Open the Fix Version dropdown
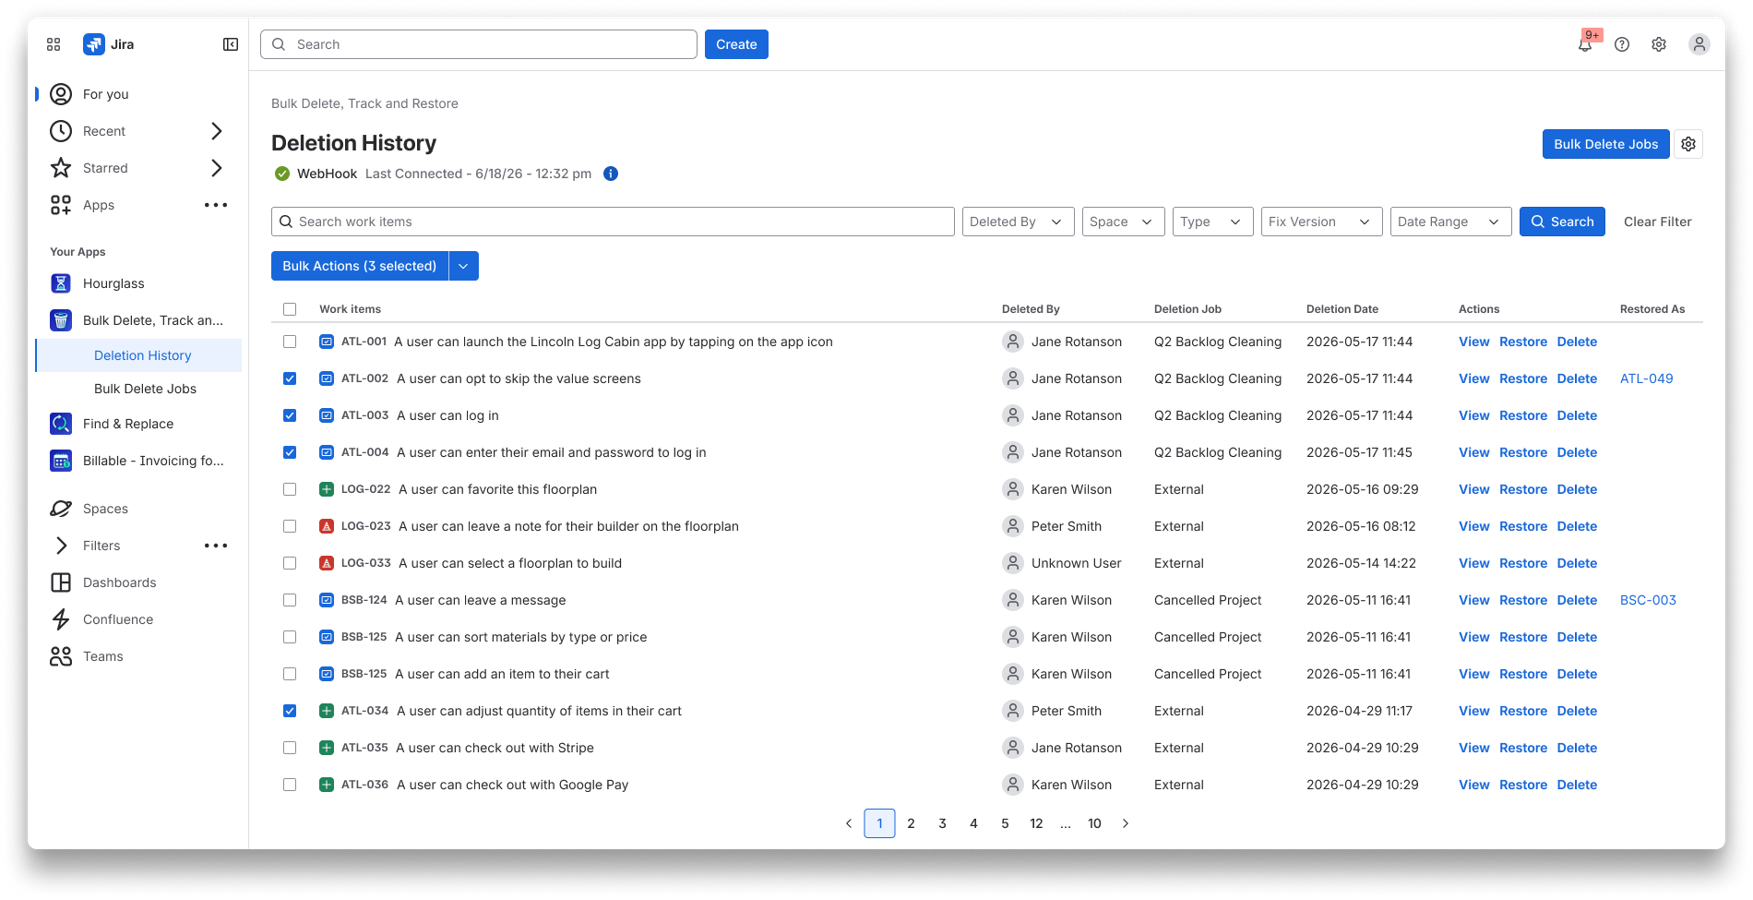This screenshot has width=1753, height=900. [x=1321, y=222]
